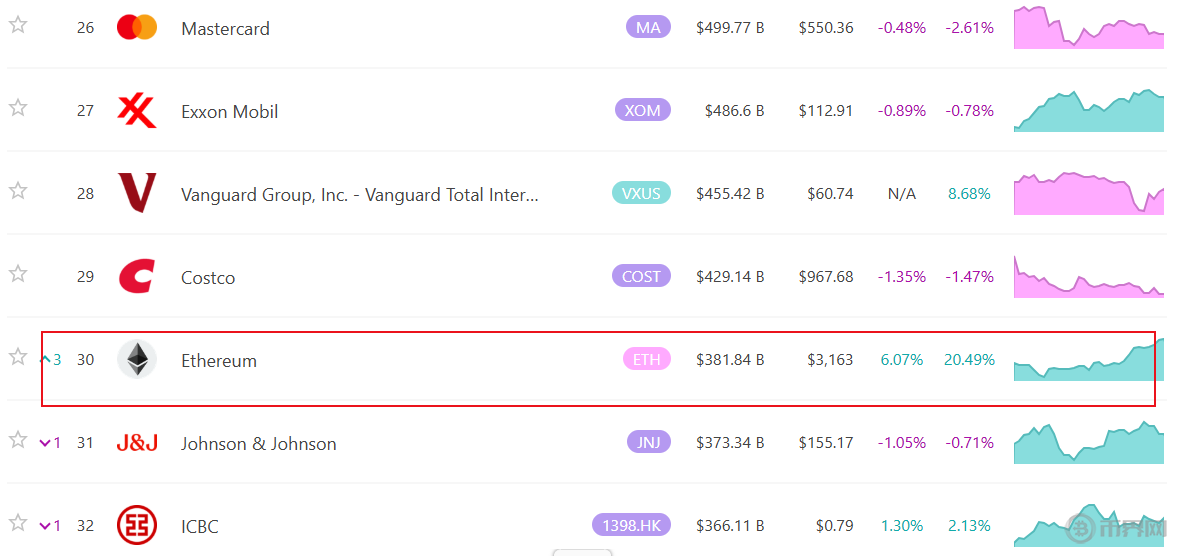Click the J&J logo icon
1178x556 pixels.
pyautogui.click(x=137, y=443)
